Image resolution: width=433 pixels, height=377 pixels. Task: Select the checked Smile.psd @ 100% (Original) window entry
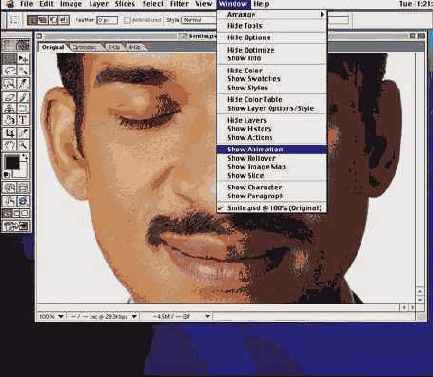pos(271,208)
